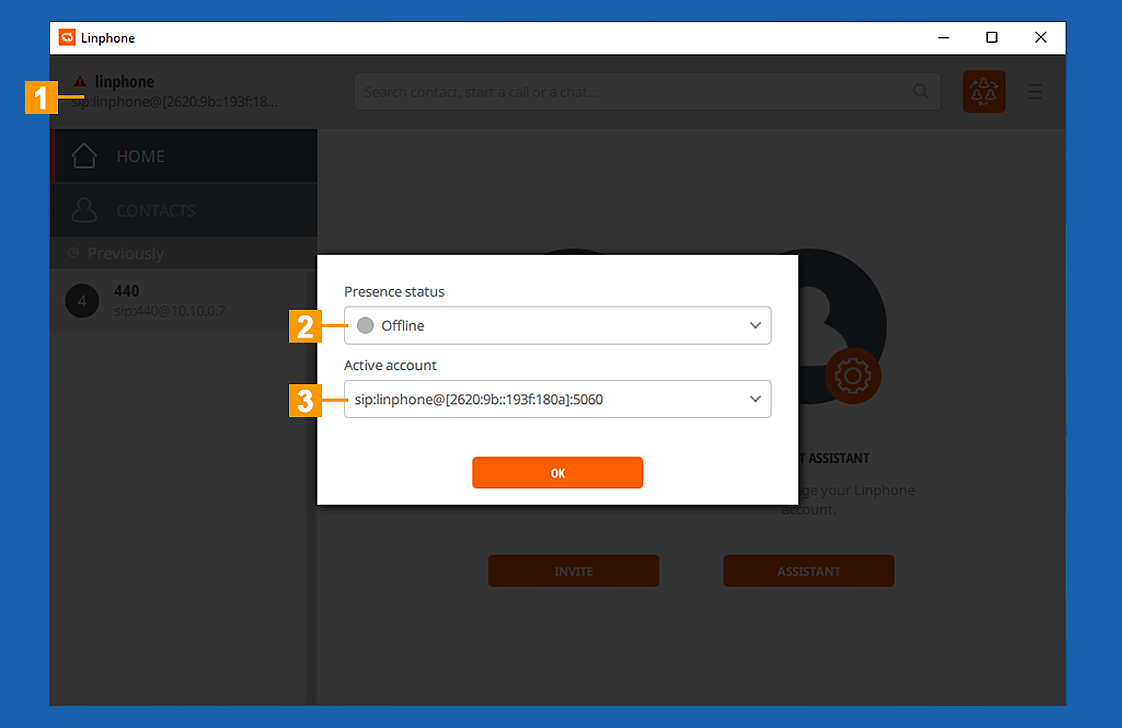Open the hamburger main menu
1122x728 pixels.
pyautogui.click(x=1035, y=92)
